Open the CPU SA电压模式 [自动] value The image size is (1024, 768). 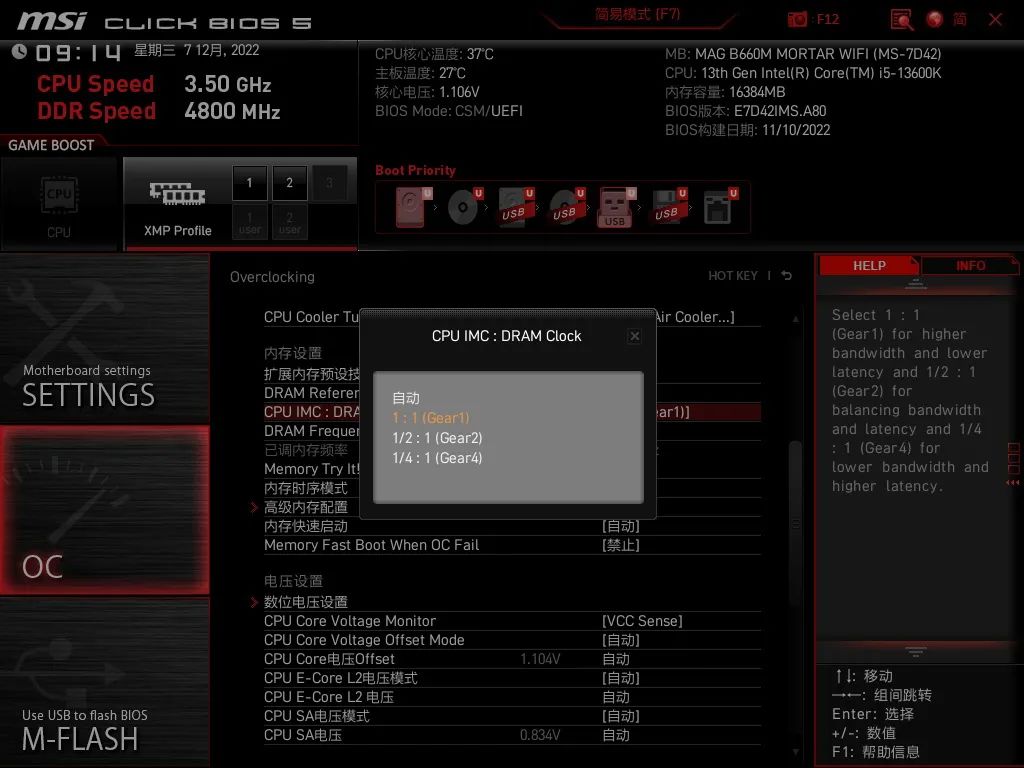(x=620, y=716)
